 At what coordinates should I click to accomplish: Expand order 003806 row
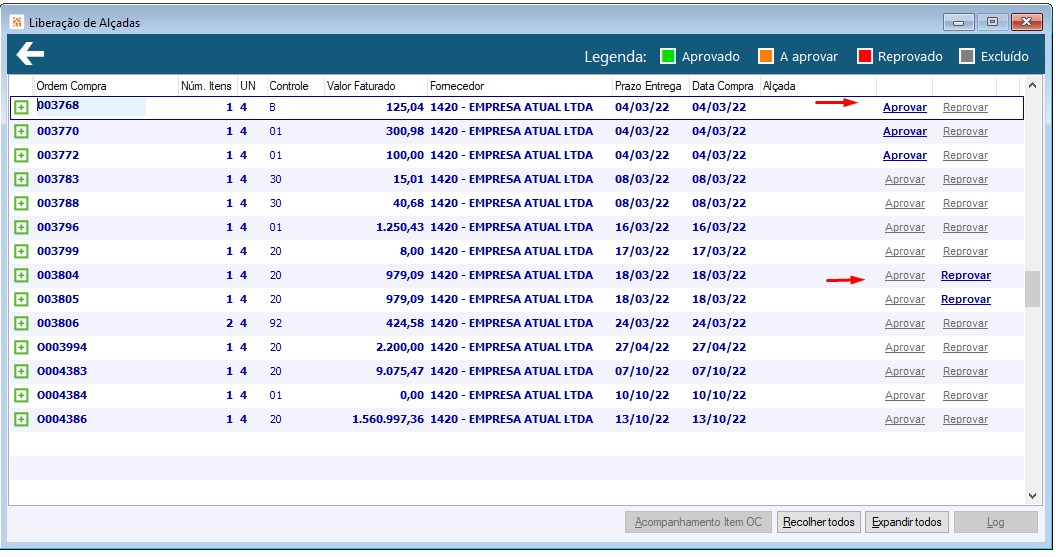[x=21, y=323]
